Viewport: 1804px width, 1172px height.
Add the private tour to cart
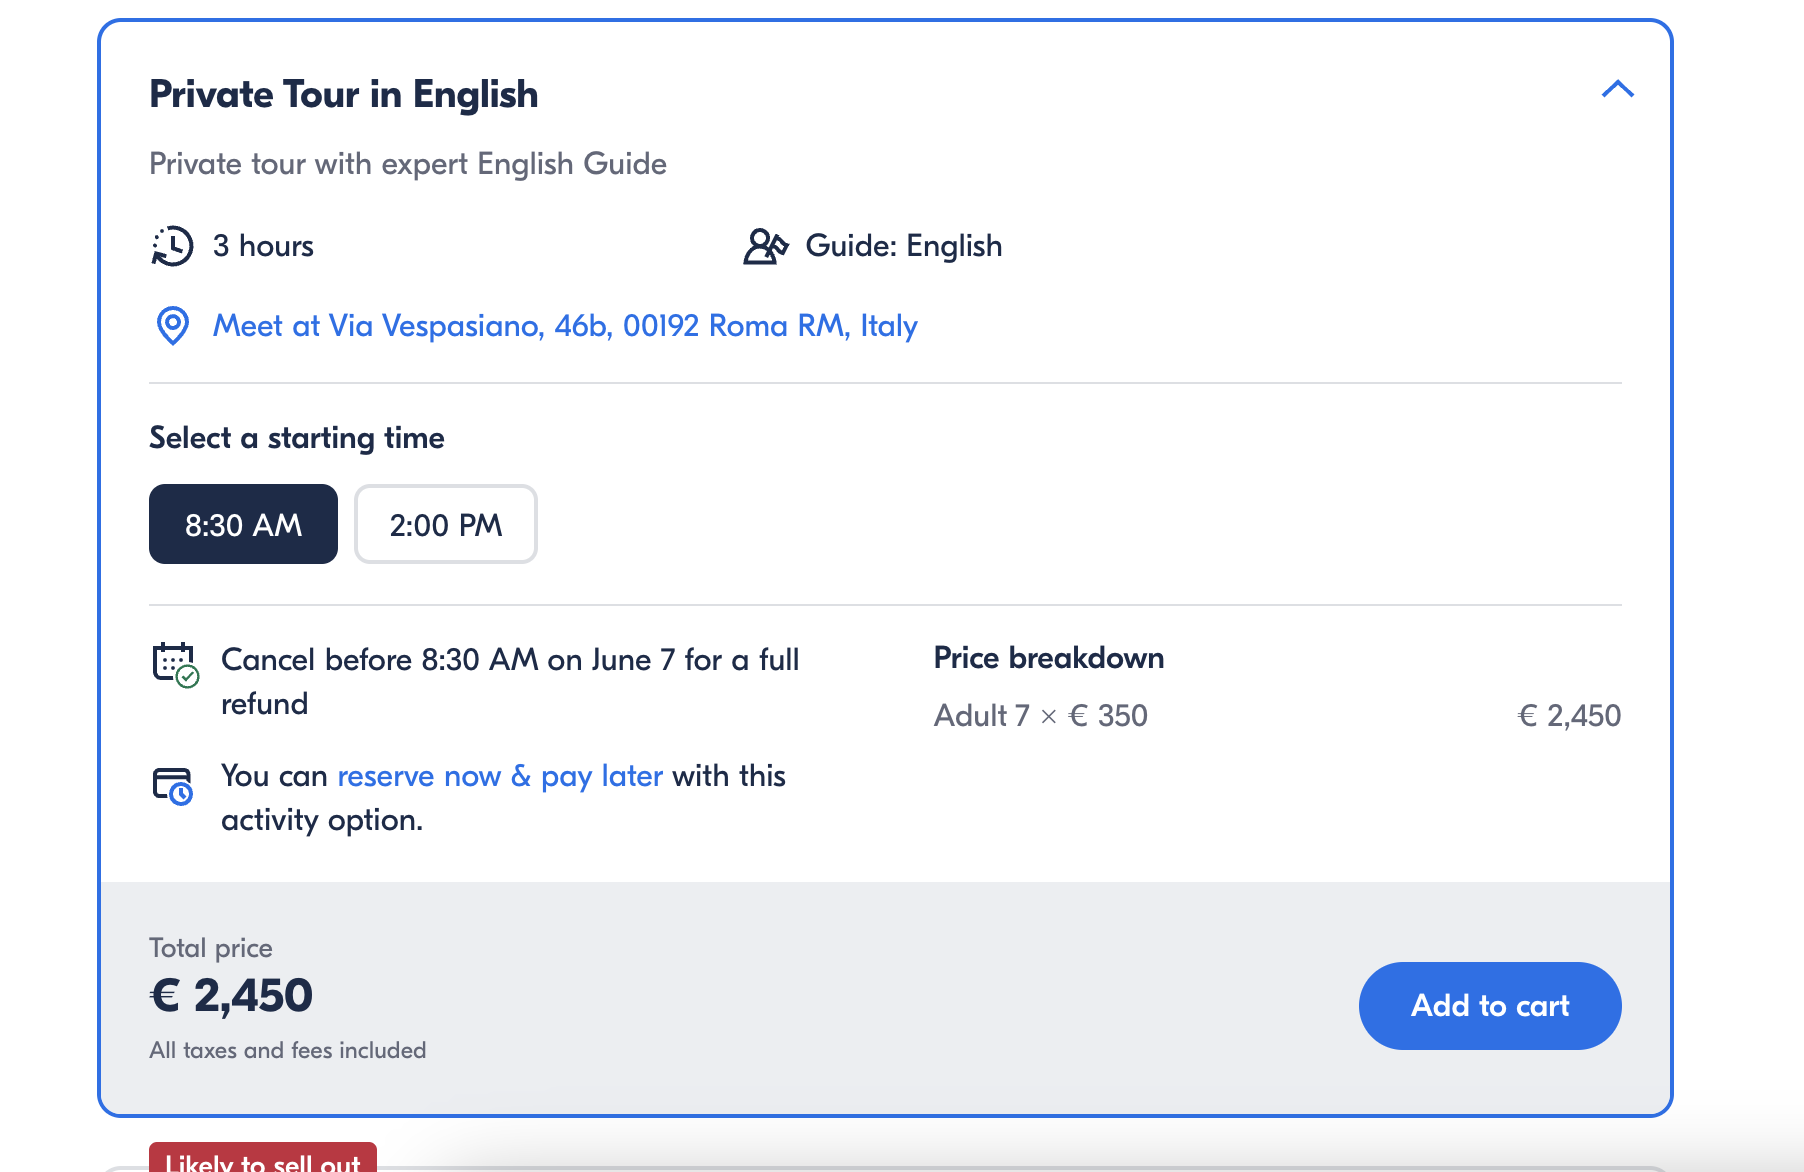pyautogui.click(x=1490, y=1006)
